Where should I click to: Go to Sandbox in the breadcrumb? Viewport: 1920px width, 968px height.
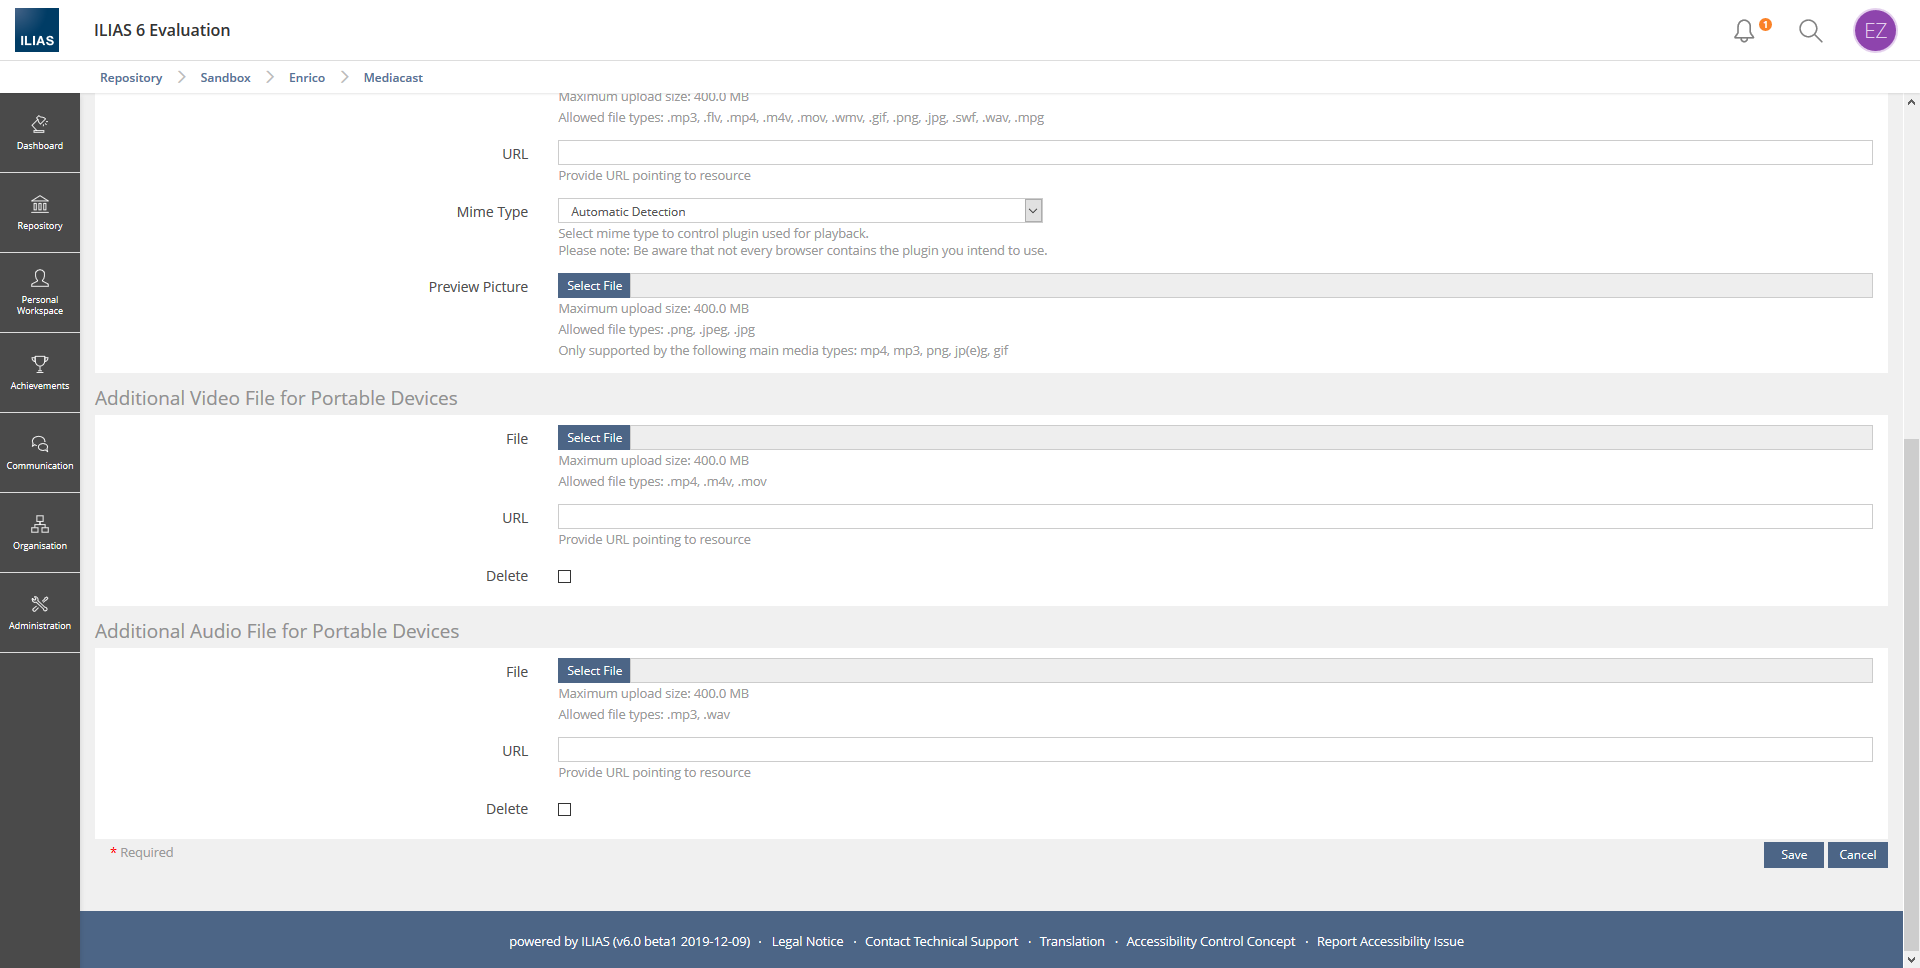pyautogui.click(x=225, y=78)
